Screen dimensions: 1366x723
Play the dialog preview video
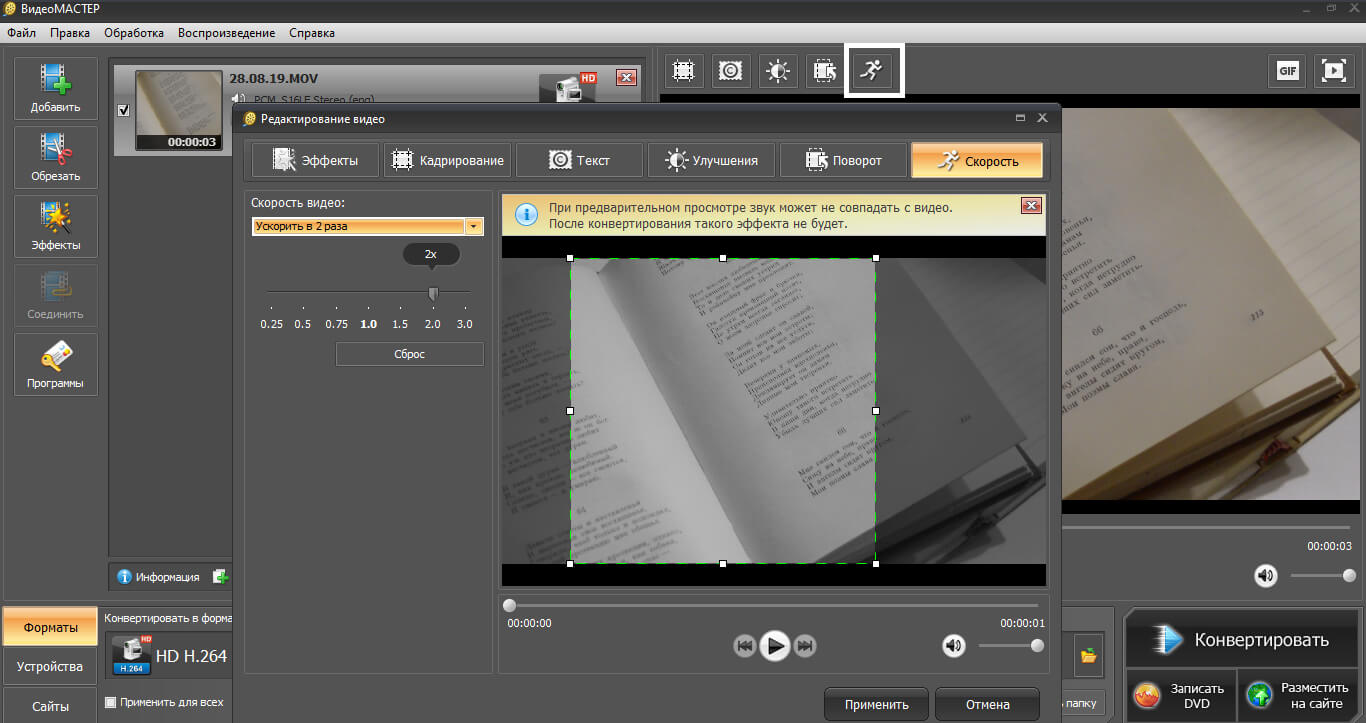click(x=775, y=646)
